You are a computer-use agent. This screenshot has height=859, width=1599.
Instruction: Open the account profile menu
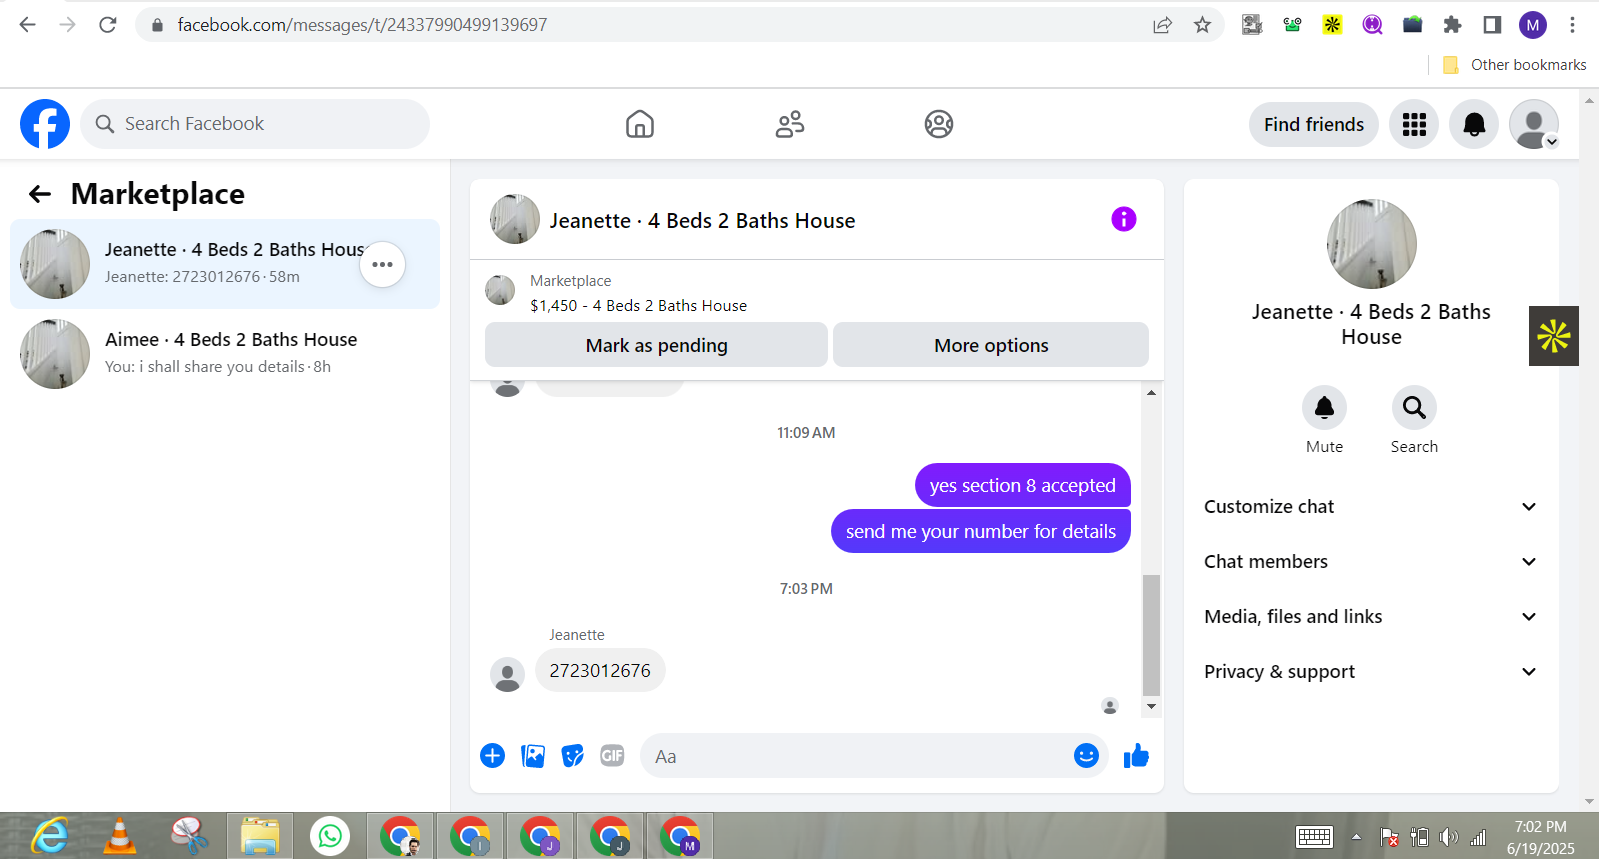click(x=1534, y=124)
